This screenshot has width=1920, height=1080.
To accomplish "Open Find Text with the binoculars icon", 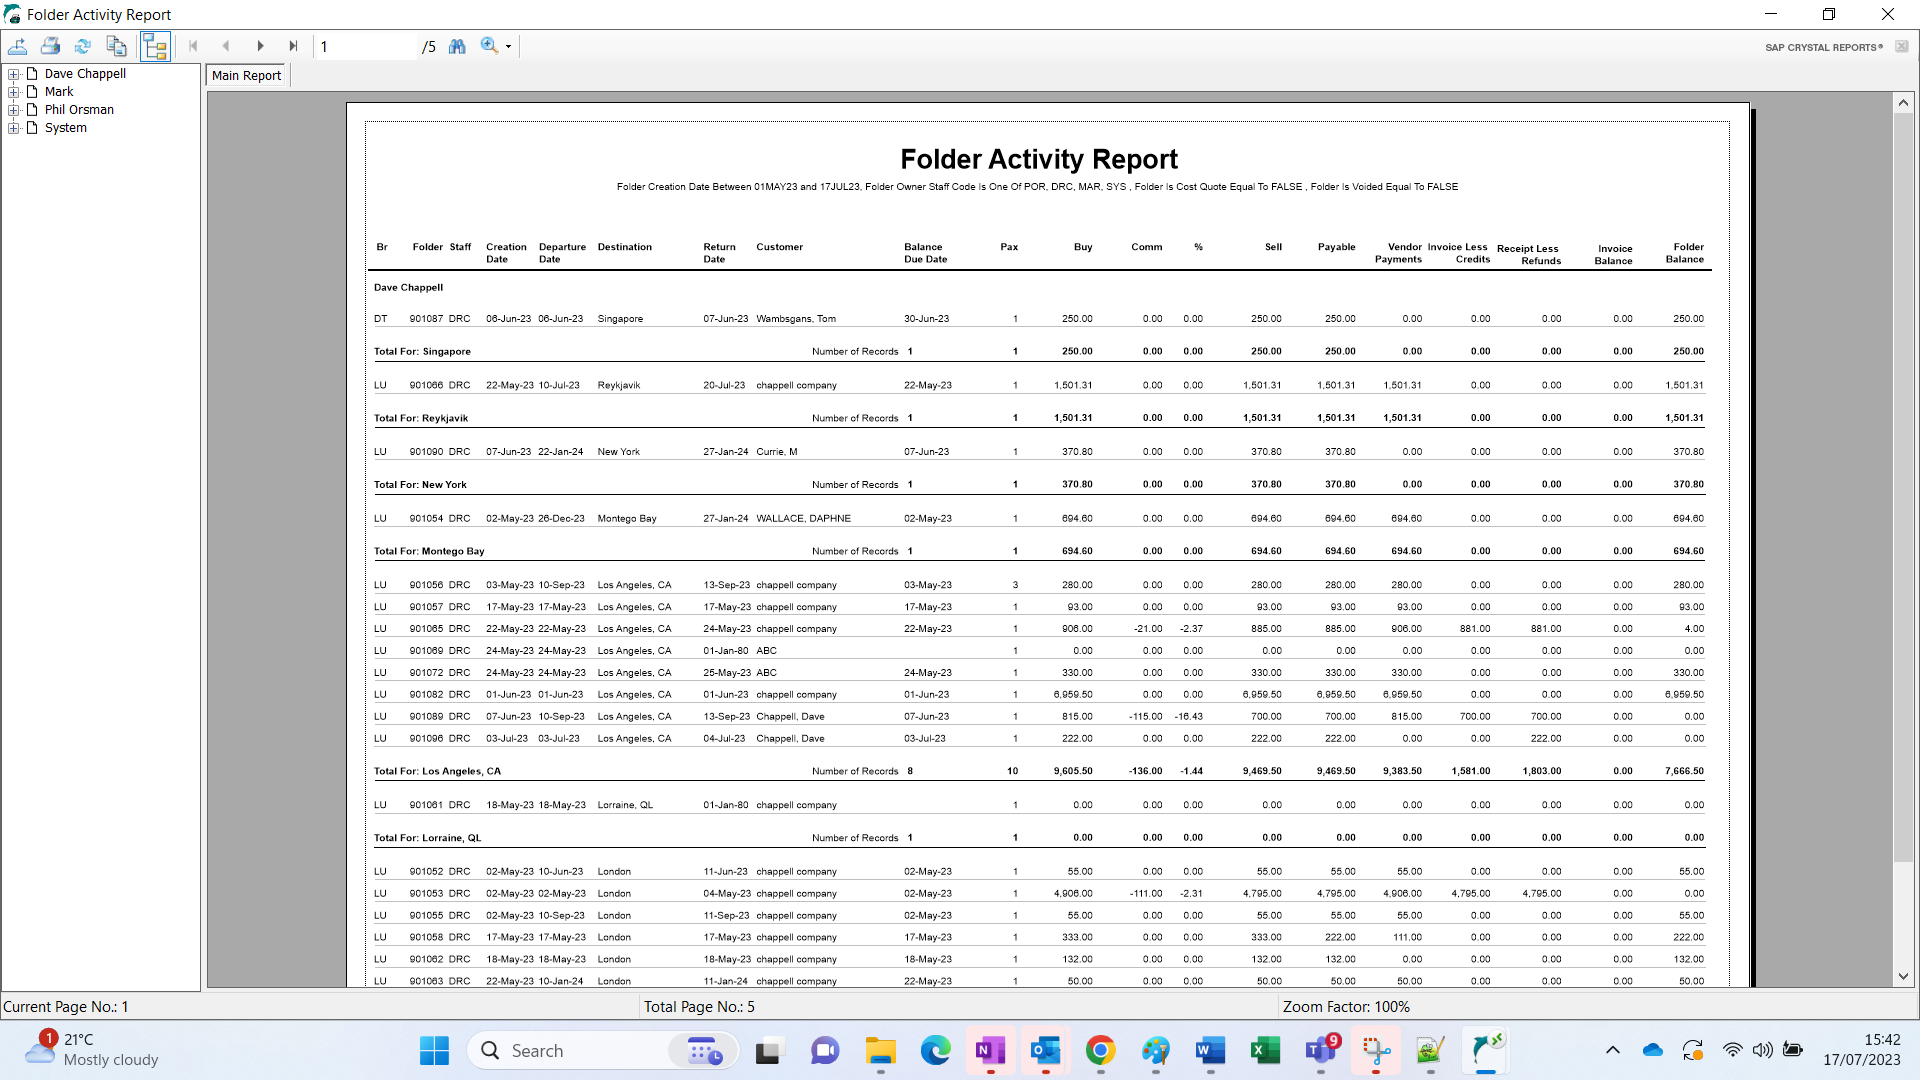I will coord(457,46).
